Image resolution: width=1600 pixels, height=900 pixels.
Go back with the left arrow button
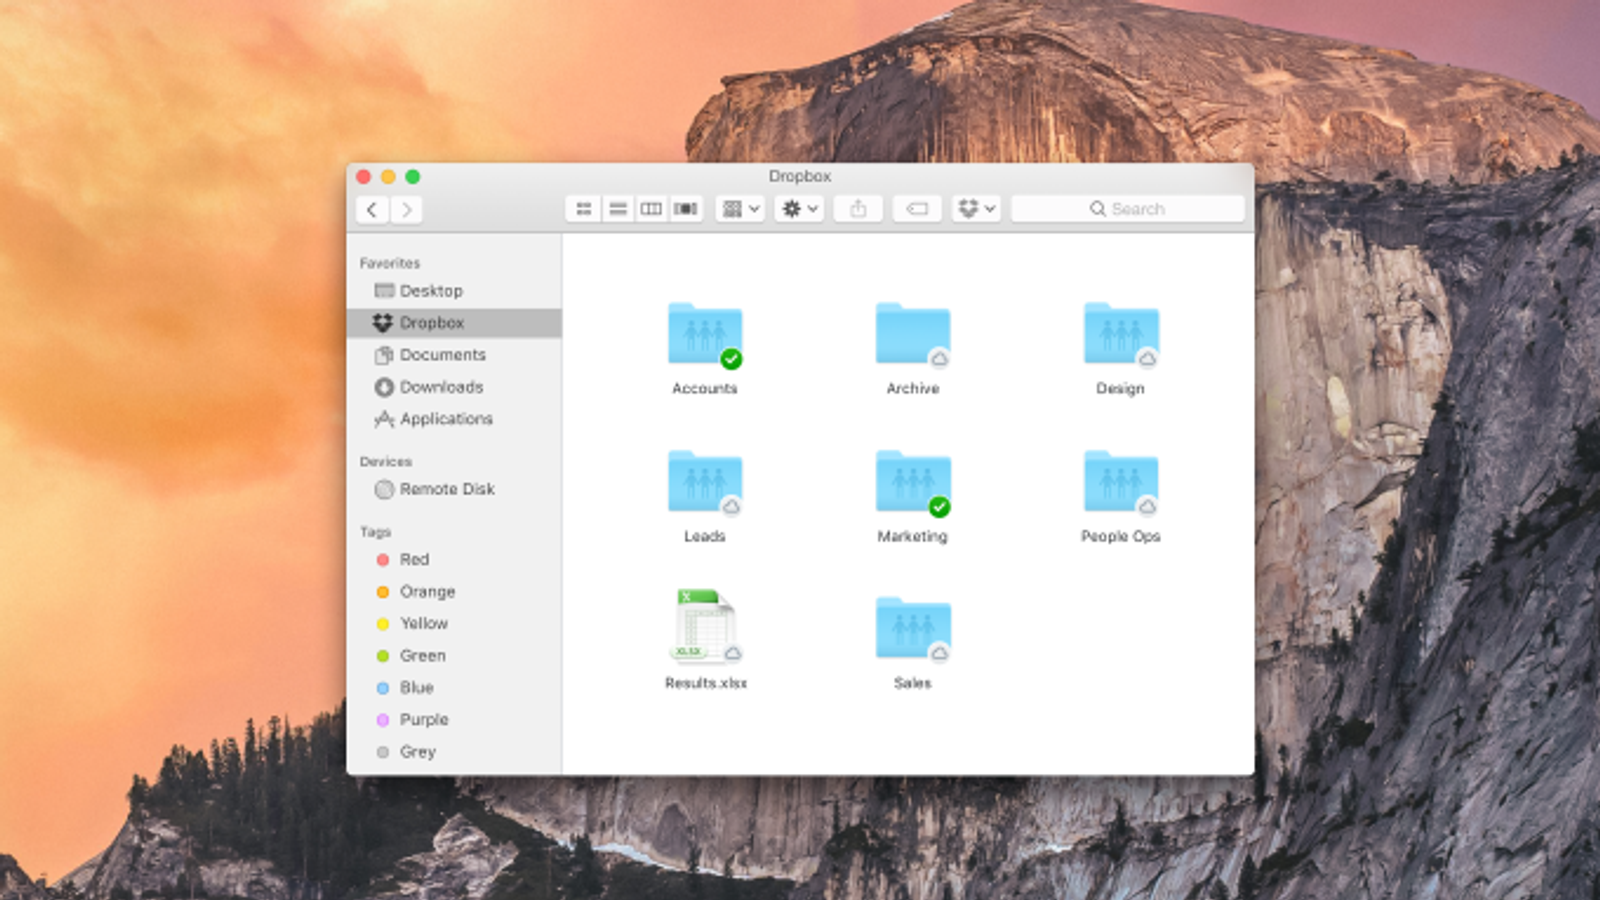click(372, 209)
